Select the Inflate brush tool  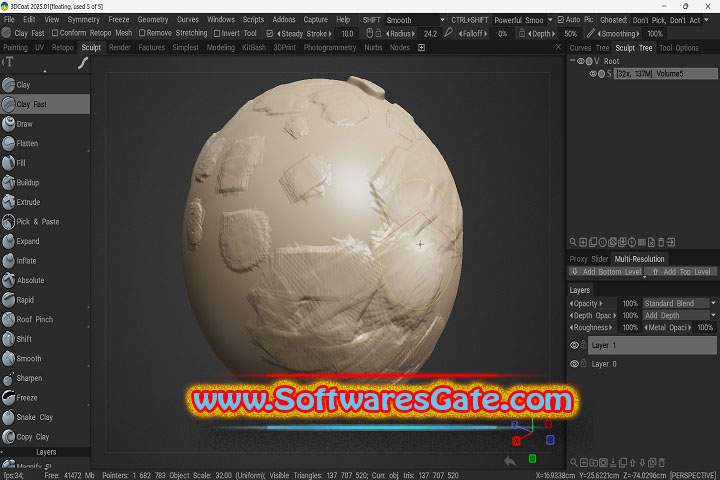coord(45,260)
